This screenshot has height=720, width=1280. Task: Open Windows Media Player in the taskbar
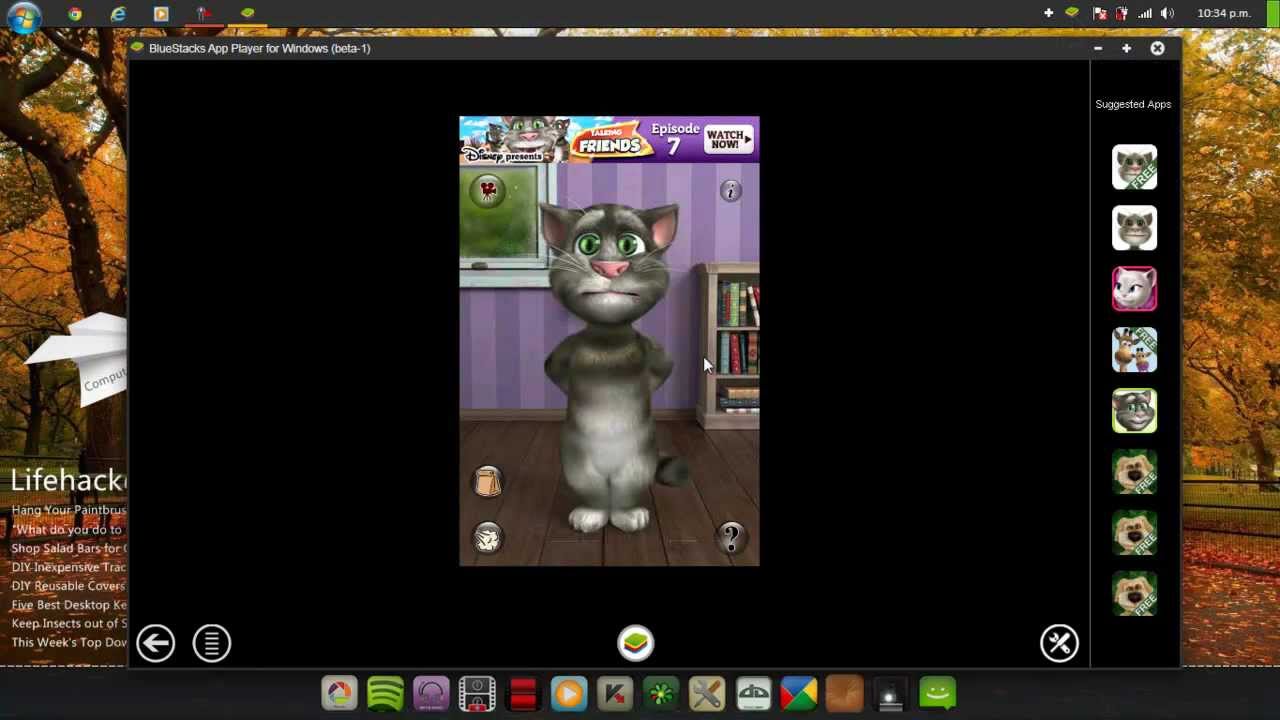click(161, 14)
